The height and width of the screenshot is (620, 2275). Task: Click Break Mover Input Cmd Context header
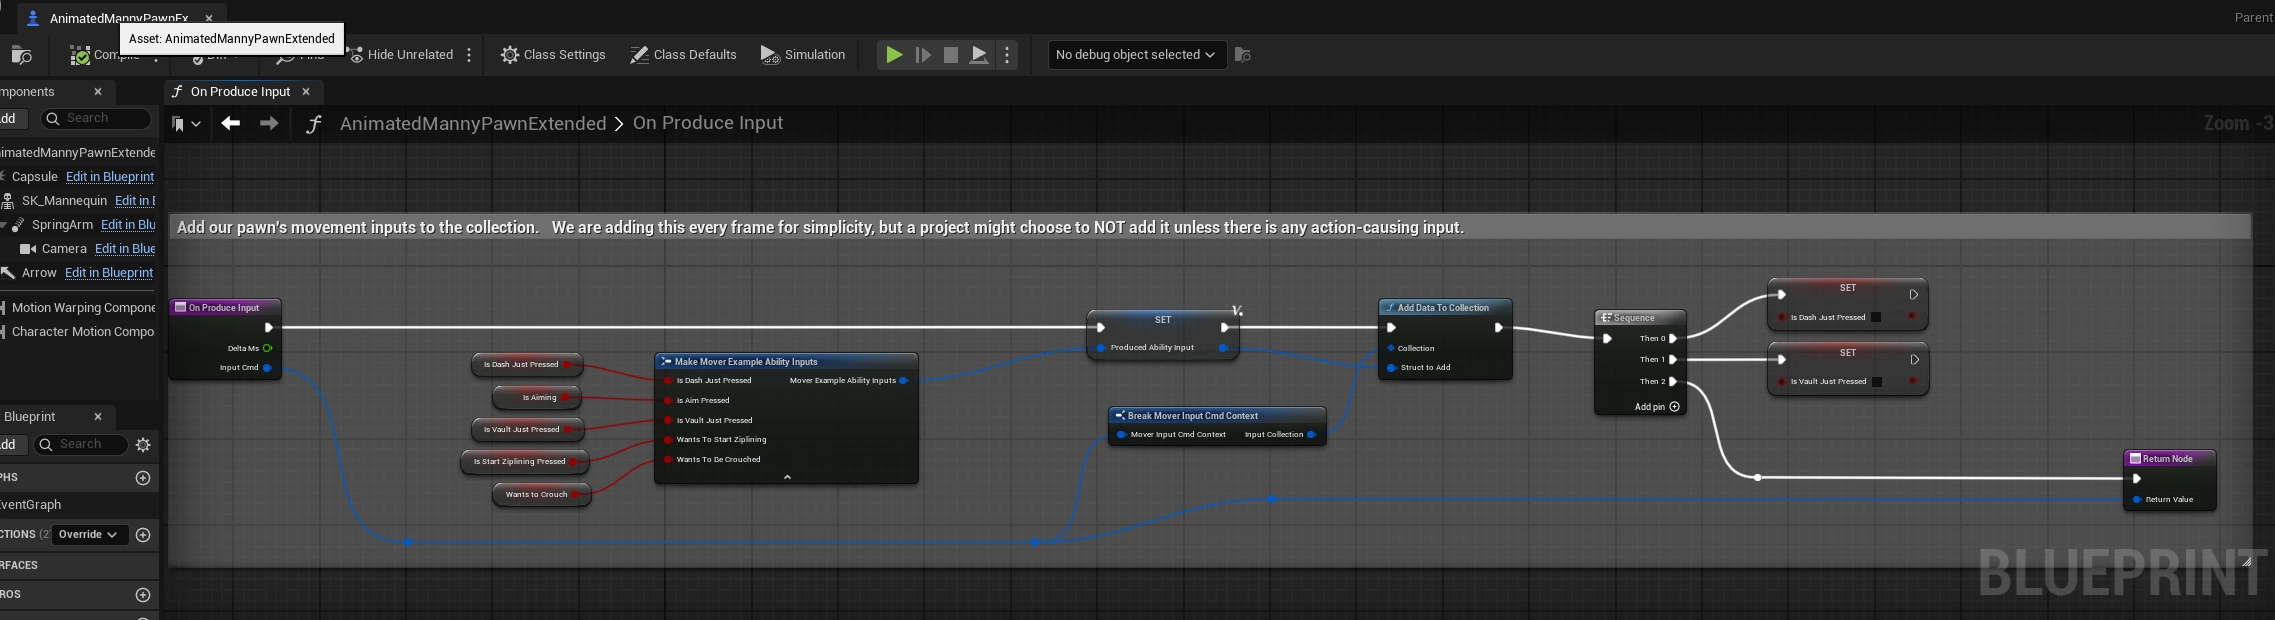[x=1217, y=416]
